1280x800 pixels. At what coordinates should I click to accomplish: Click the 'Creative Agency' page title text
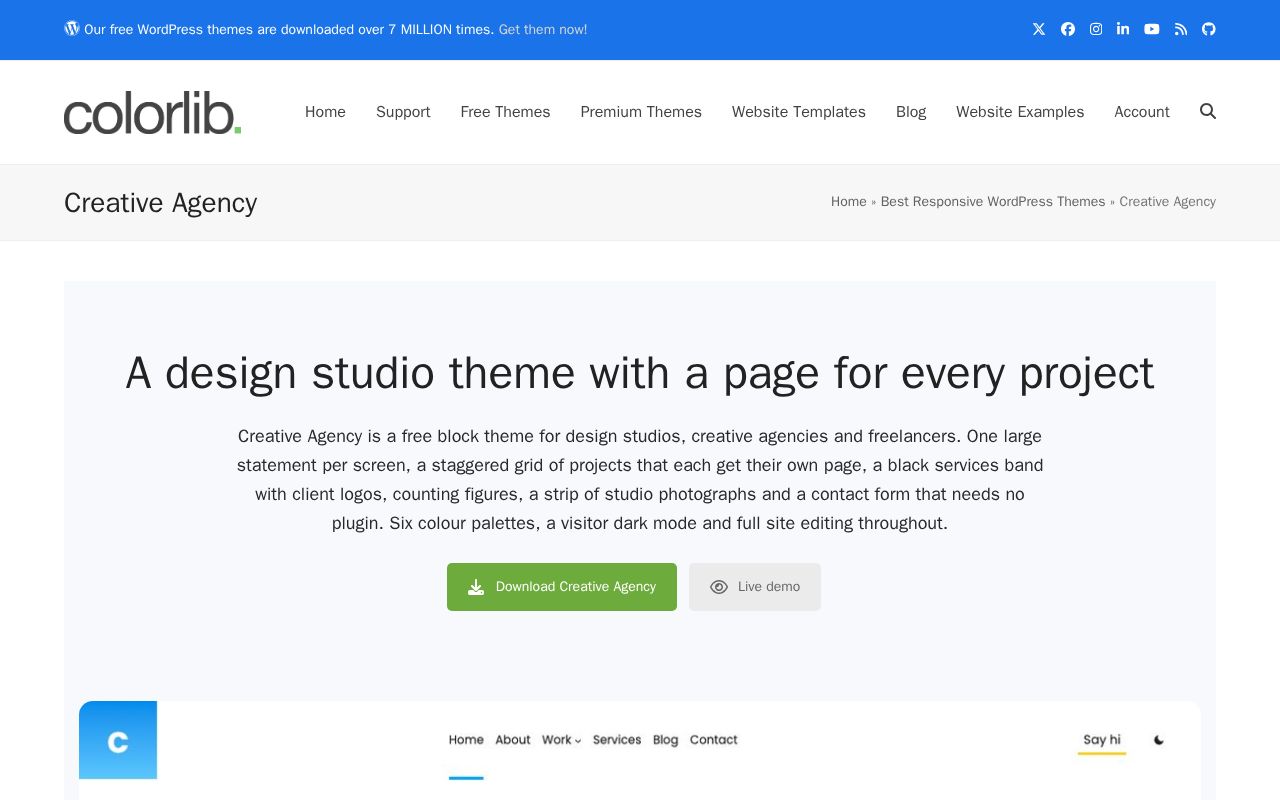pyautogui.click(x=160, y=203)
